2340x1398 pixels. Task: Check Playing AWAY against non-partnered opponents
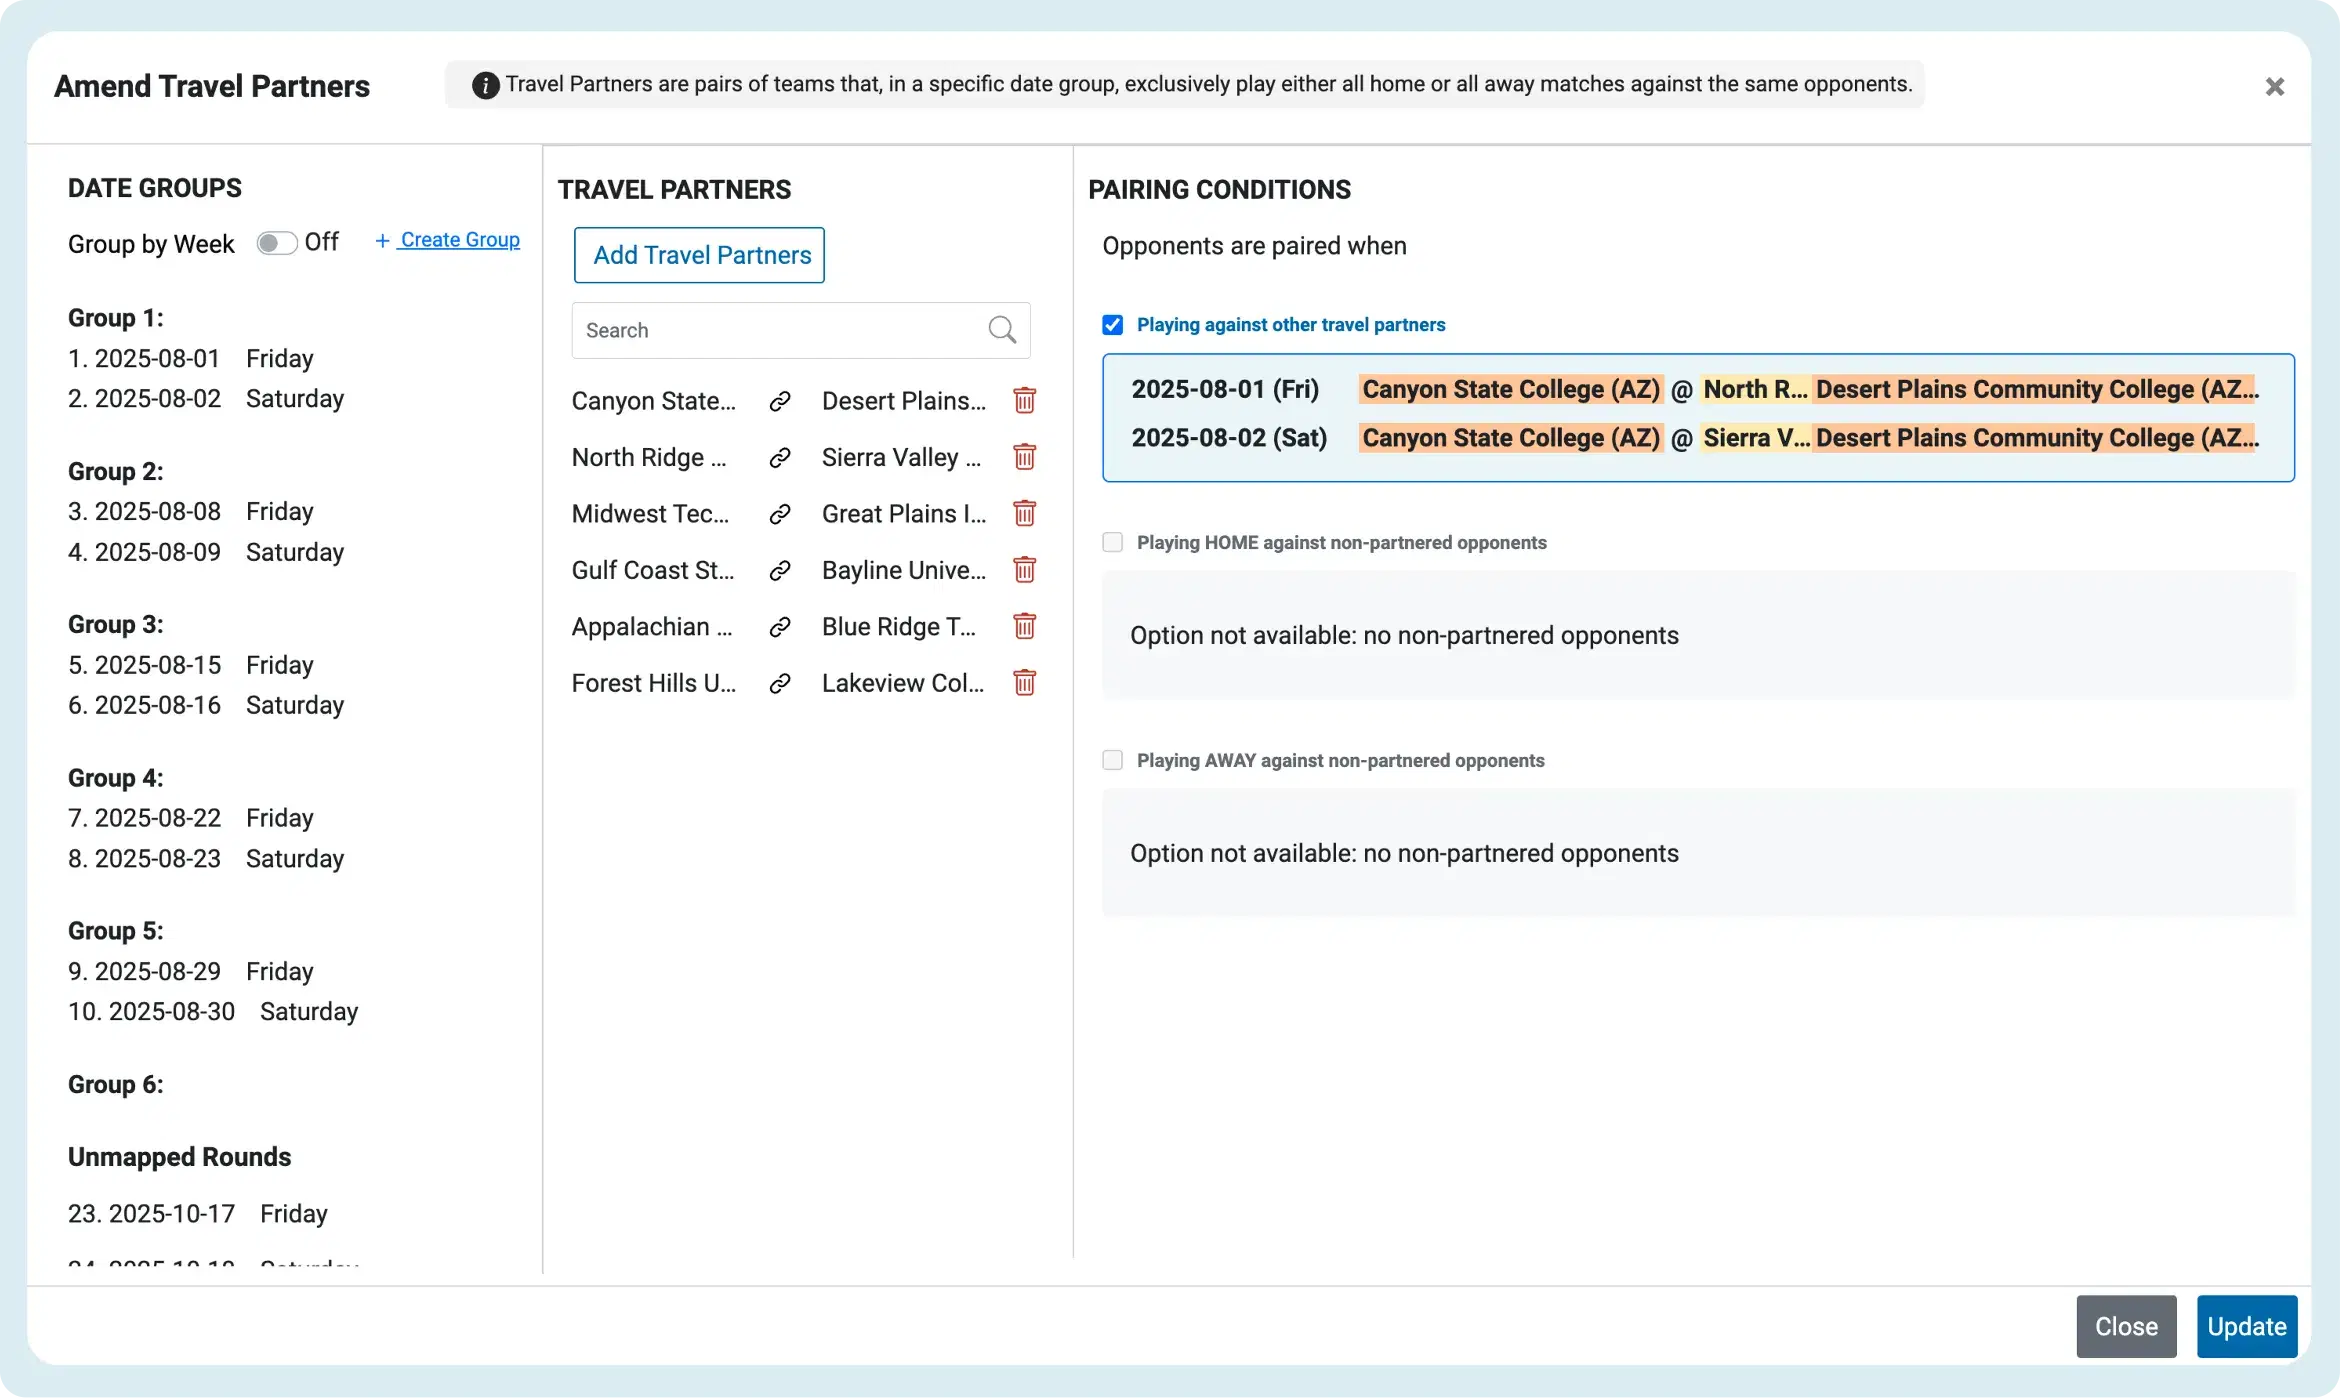[1112, 760]
